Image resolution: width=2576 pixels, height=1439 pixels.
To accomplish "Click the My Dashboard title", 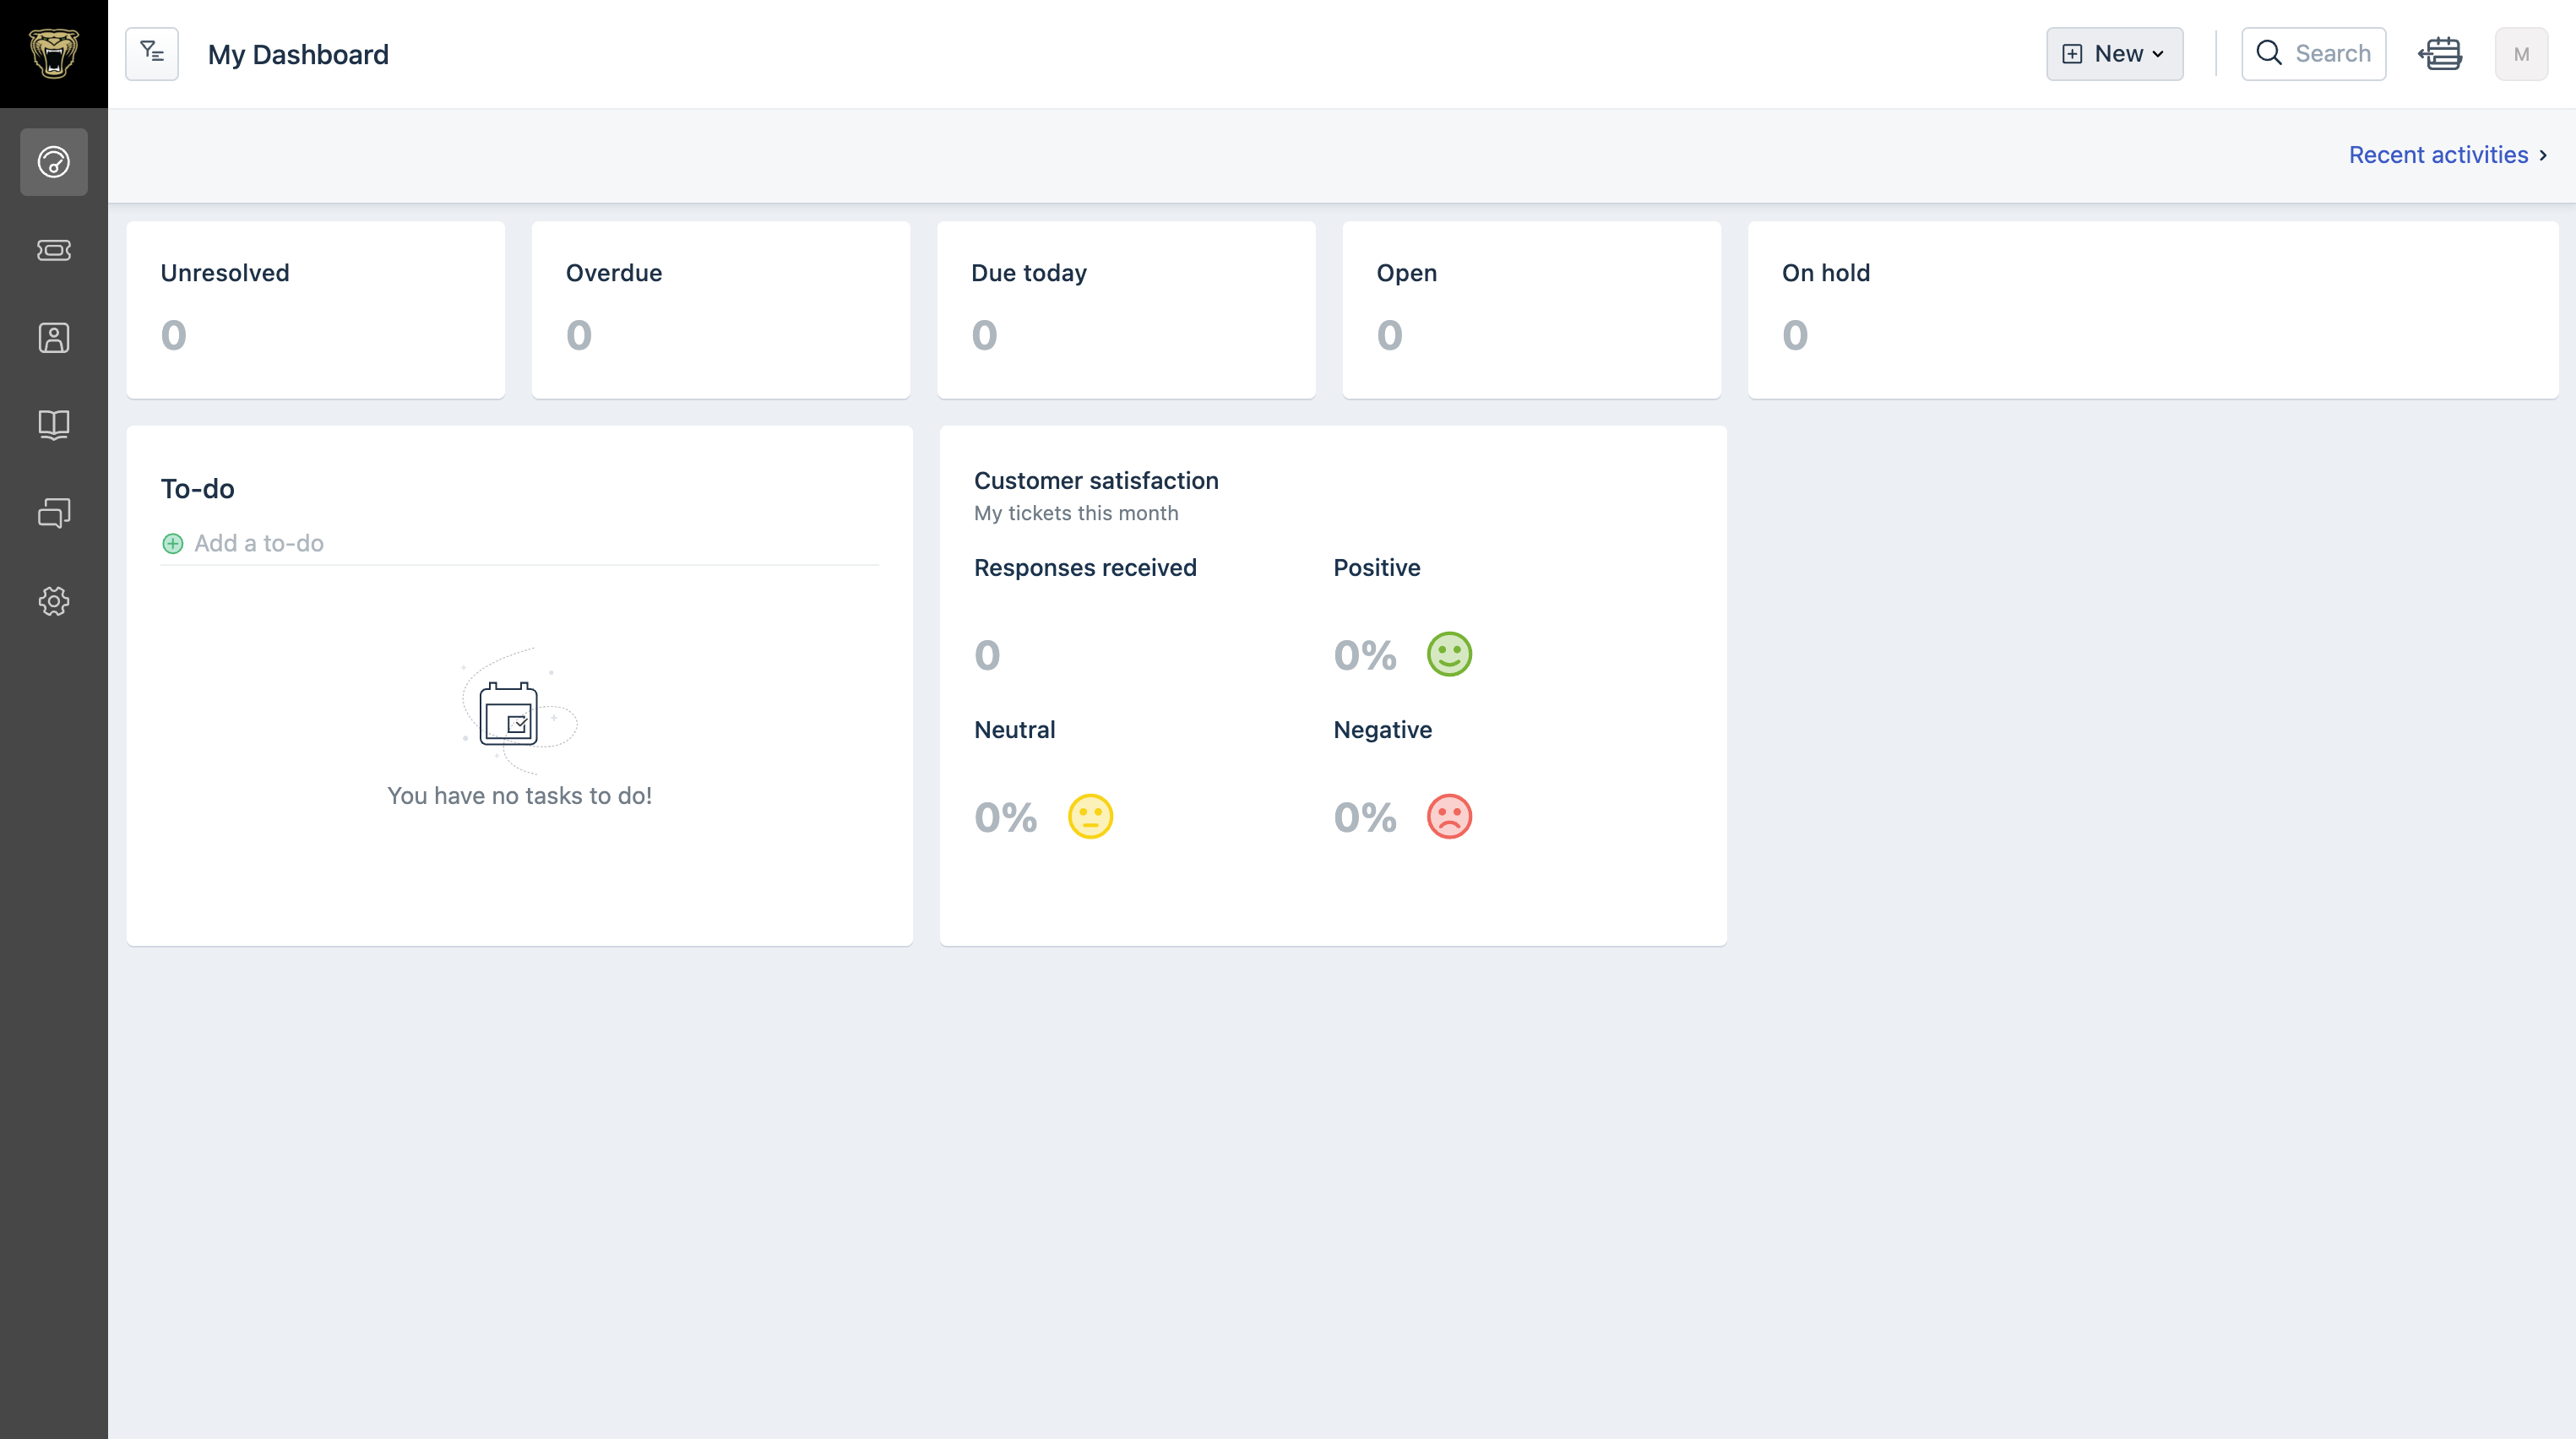I will point(298,54).
